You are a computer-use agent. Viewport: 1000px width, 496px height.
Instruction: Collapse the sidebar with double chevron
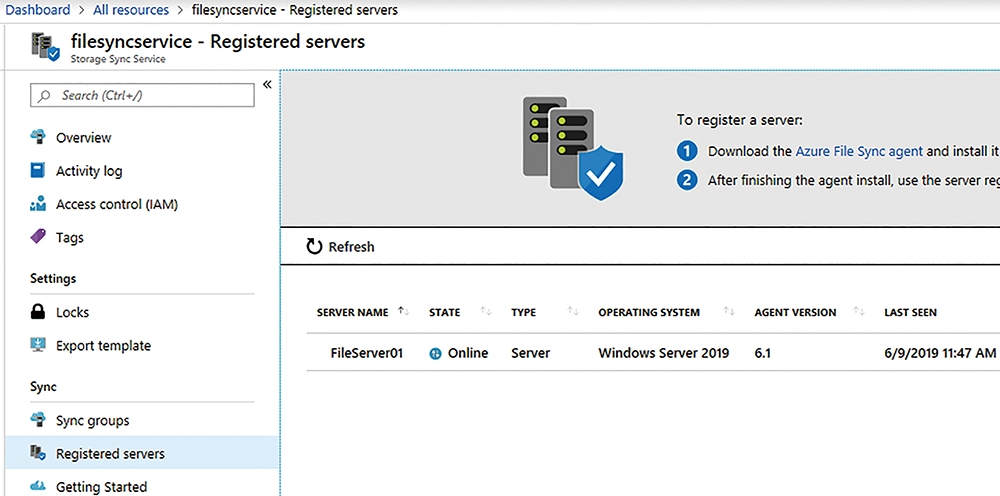click(x=267, y=85)
